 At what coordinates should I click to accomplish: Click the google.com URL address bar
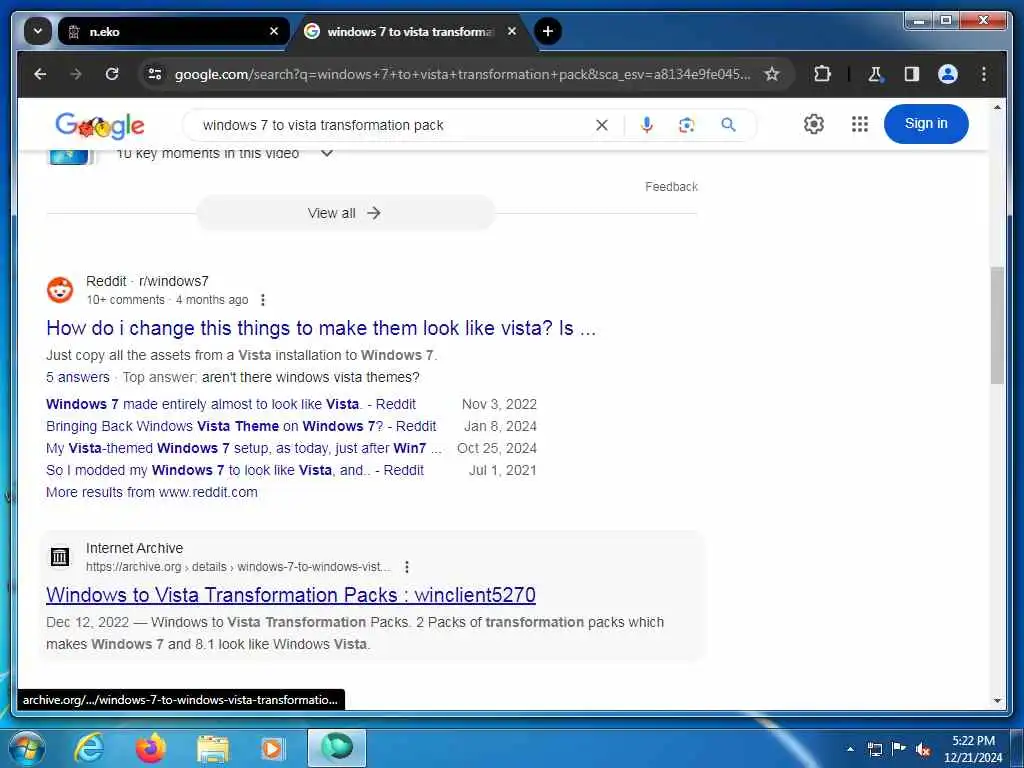coord(462,74)
